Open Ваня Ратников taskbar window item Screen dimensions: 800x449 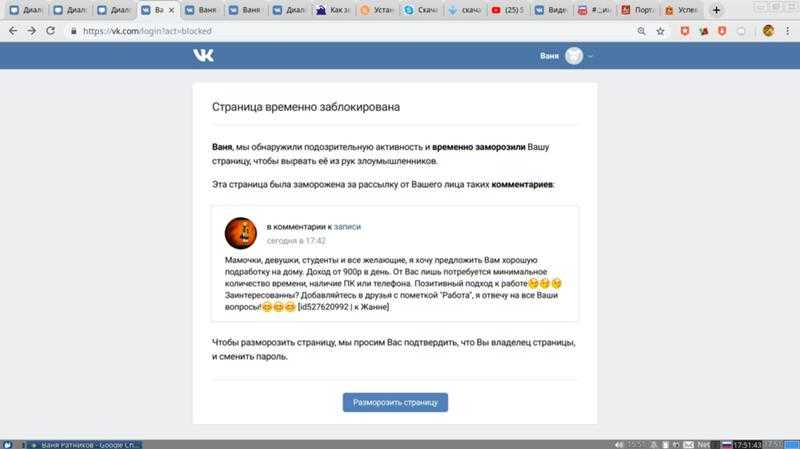click(x=85, y=445)
